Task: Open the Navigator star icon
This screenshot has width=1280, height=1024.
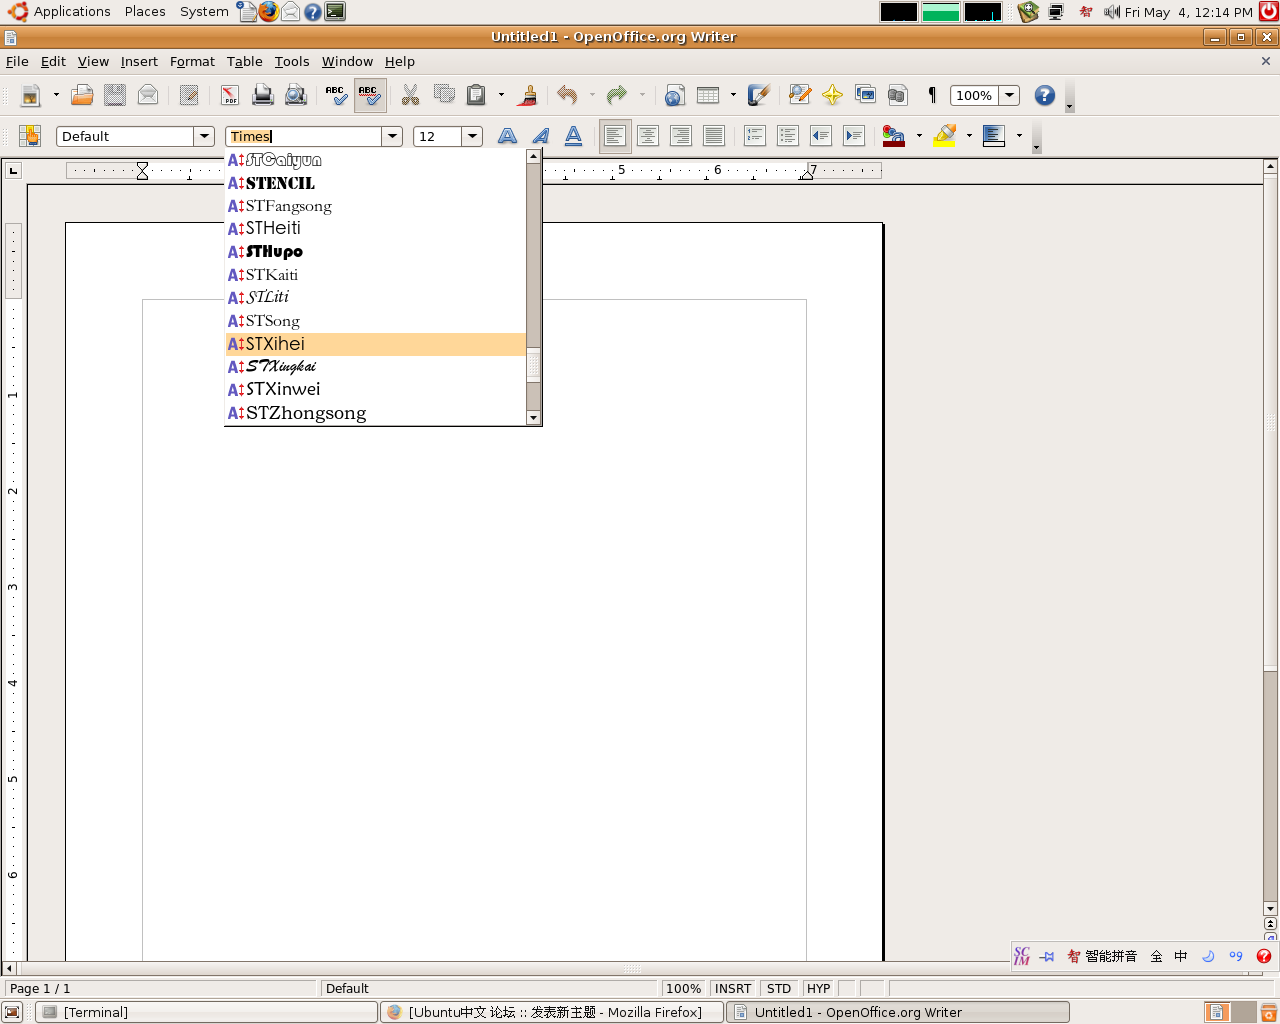Action: point(832,95)
